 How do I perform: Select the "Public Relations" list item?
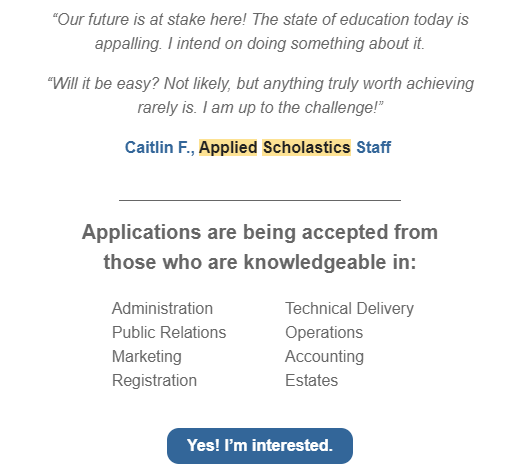[x=169, y=332]
